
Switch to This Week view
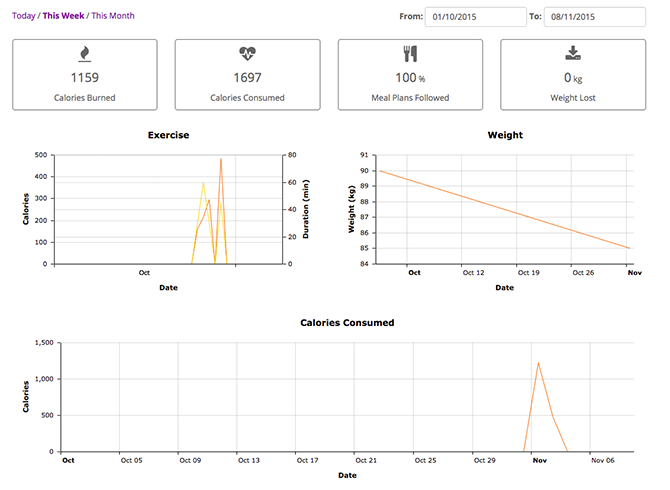(63, 16)
